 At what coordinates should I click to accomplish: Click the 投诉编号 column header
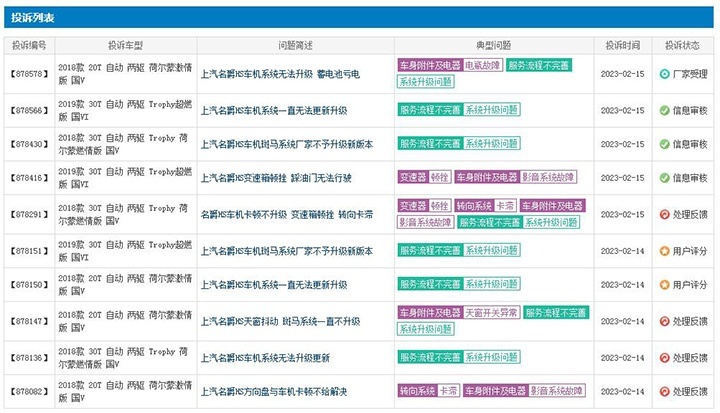click(x=29, y=45)
